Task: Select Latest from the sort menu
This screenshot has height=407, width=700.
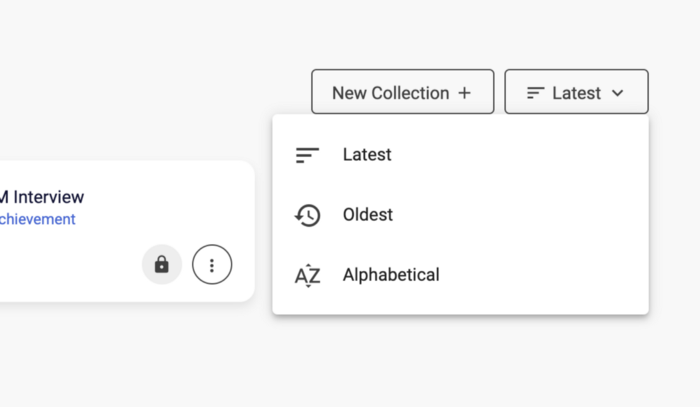Action: click(x=460, y=154)
